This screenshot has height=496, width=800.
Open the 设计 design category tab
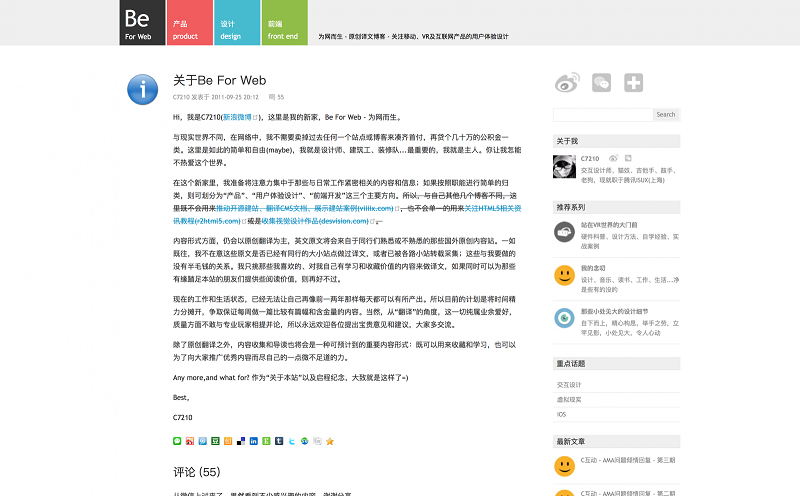(237, 22)
